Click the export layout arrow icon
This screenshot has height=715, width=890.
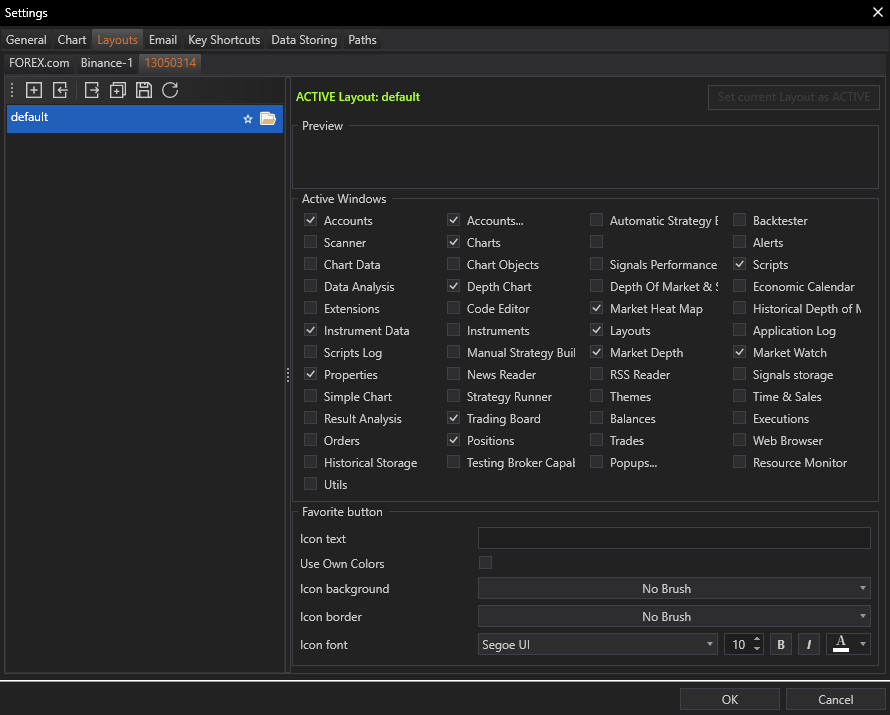(x=92, y=90)
